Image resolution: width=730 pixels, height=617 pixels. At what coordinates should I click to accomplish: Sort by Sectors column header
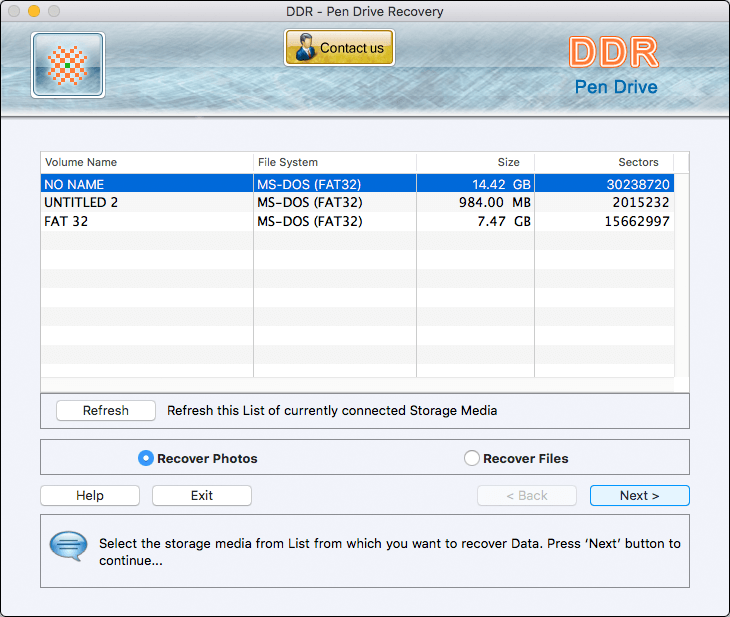pos(604,162)
